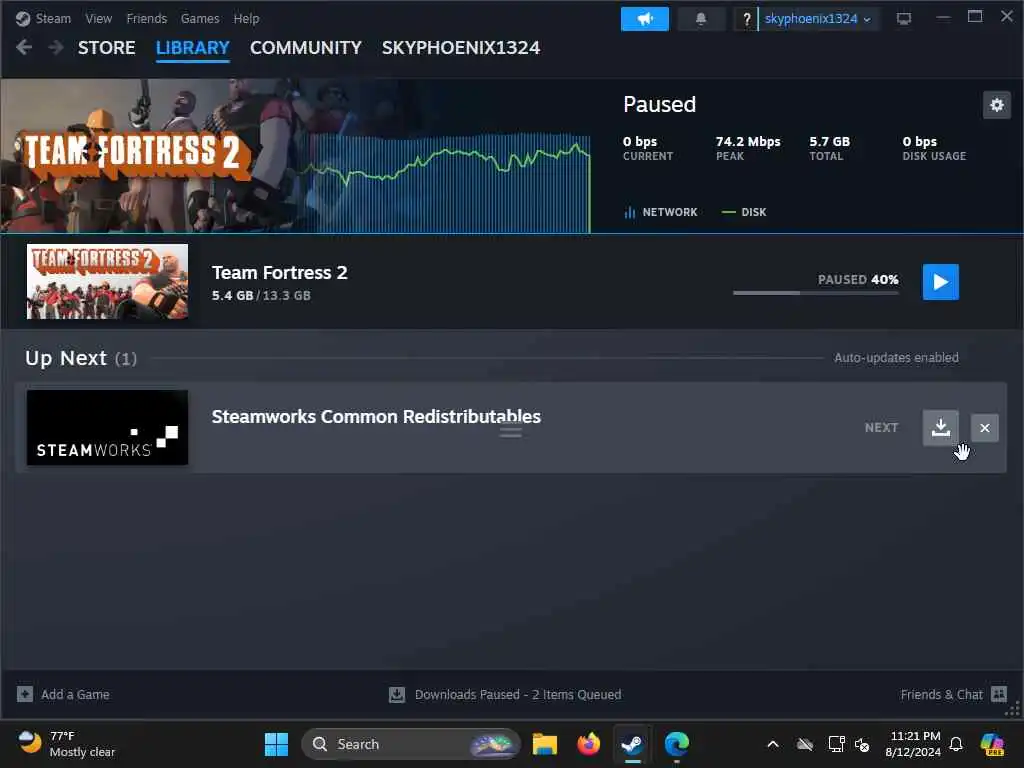Click the Friends & Chat icon

(999, 694)
